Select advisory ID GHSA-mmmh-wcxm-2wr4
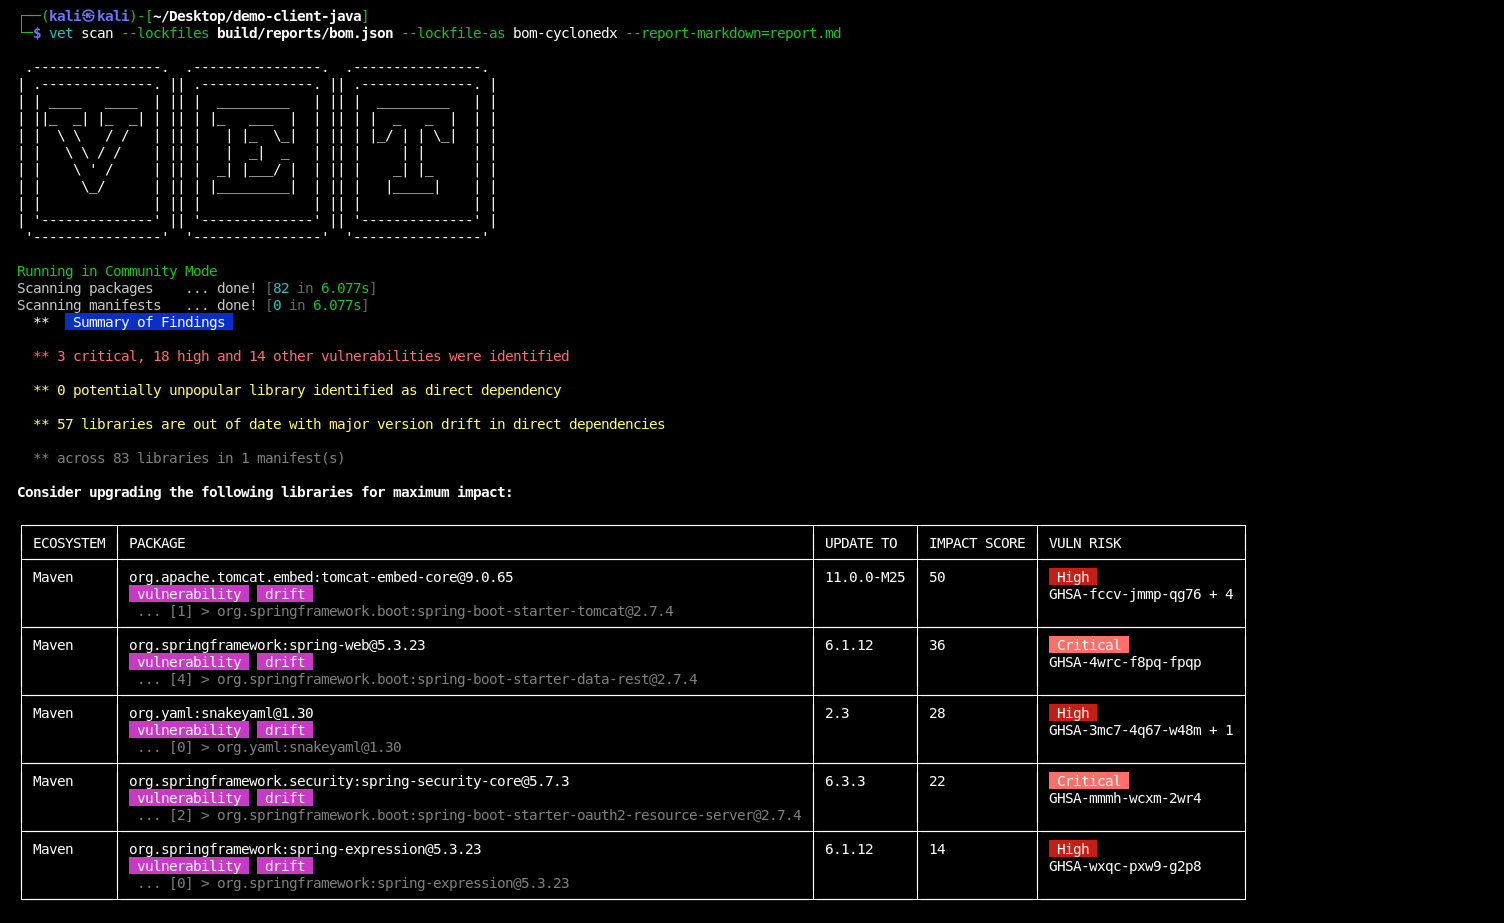Image resolution: width=1504 pixels, height=923 pixels. (1124, 798)
